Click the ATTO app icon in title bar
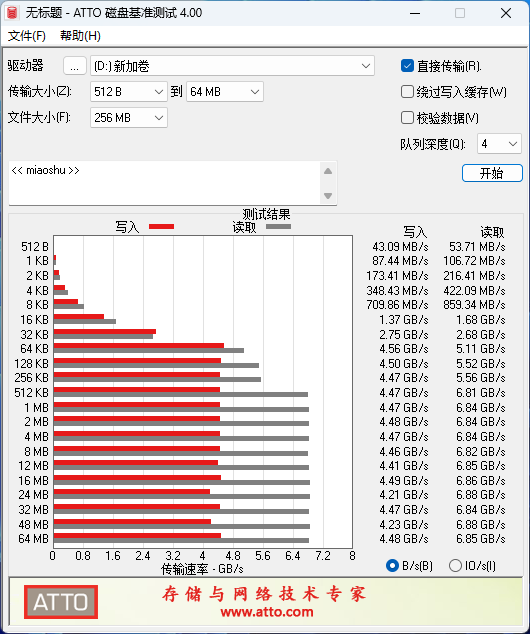The height and width of the screenshot is (634, 530). [x=12, y=13]
